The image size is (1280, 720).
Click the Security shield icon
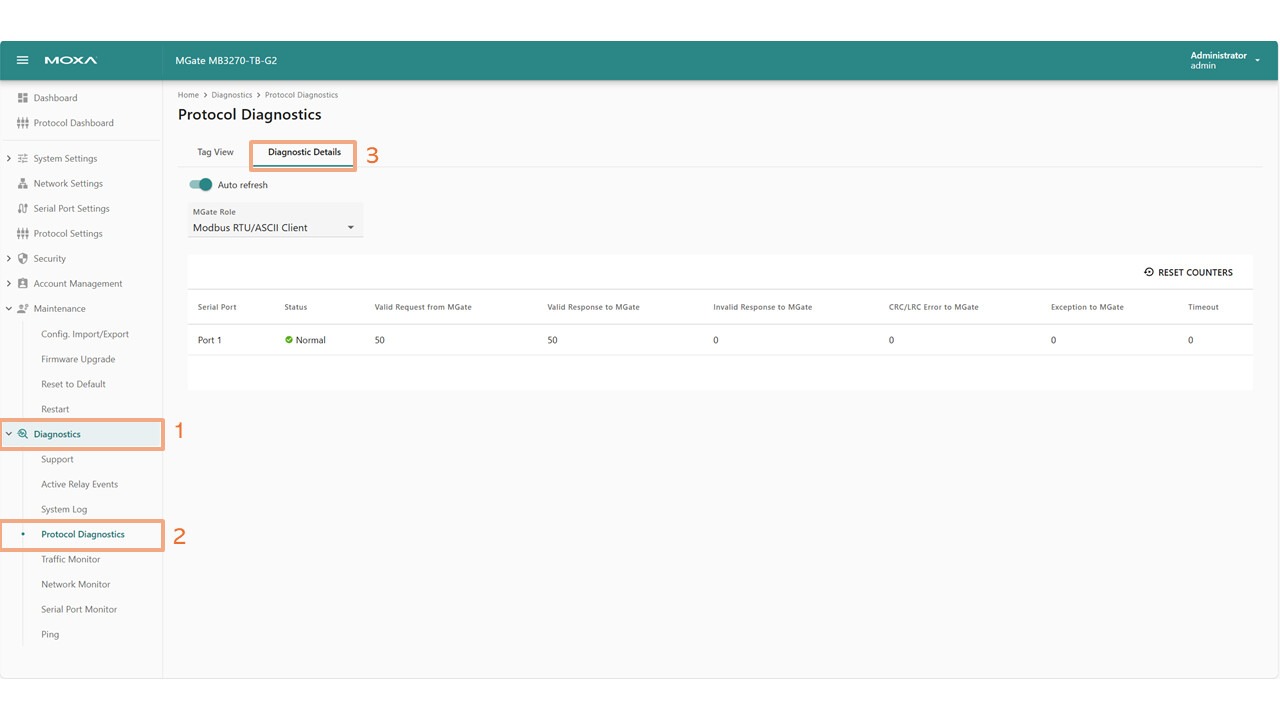(23, 259)
